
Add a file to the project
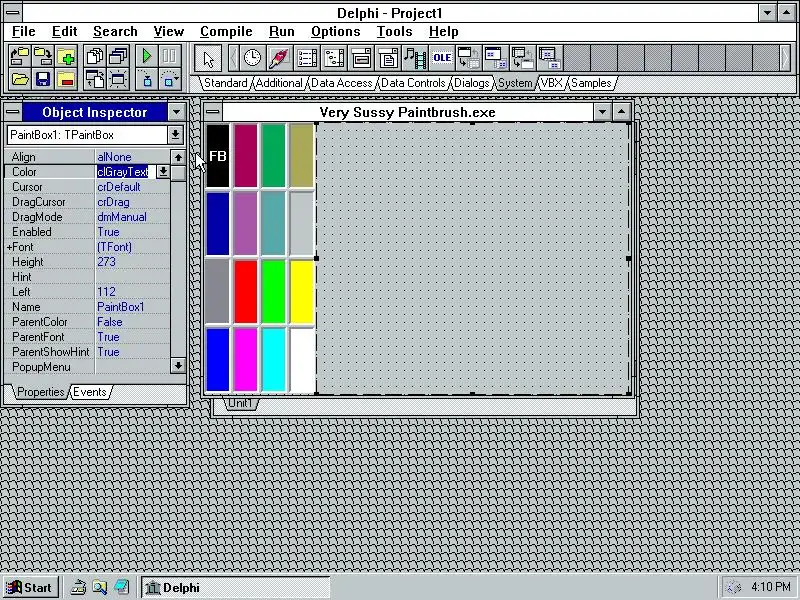(x=66, y=57)
